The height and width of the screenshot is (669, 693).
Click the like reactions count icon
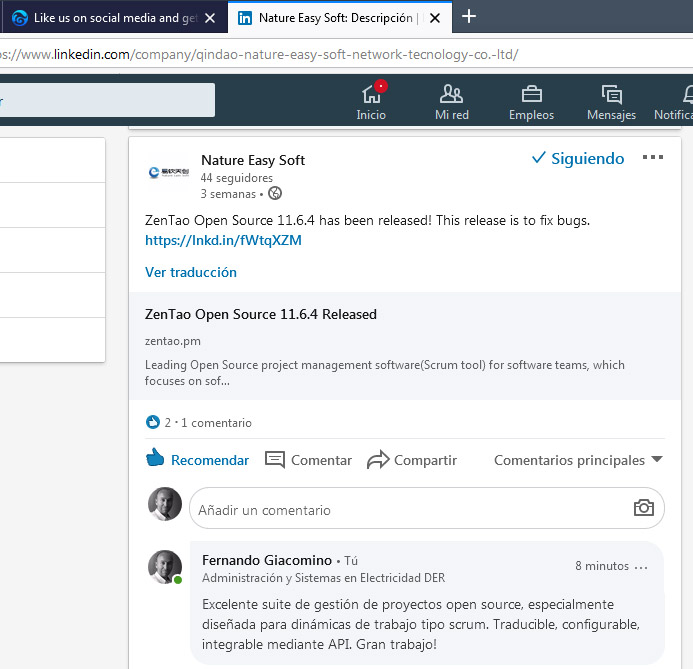point(153,422)
